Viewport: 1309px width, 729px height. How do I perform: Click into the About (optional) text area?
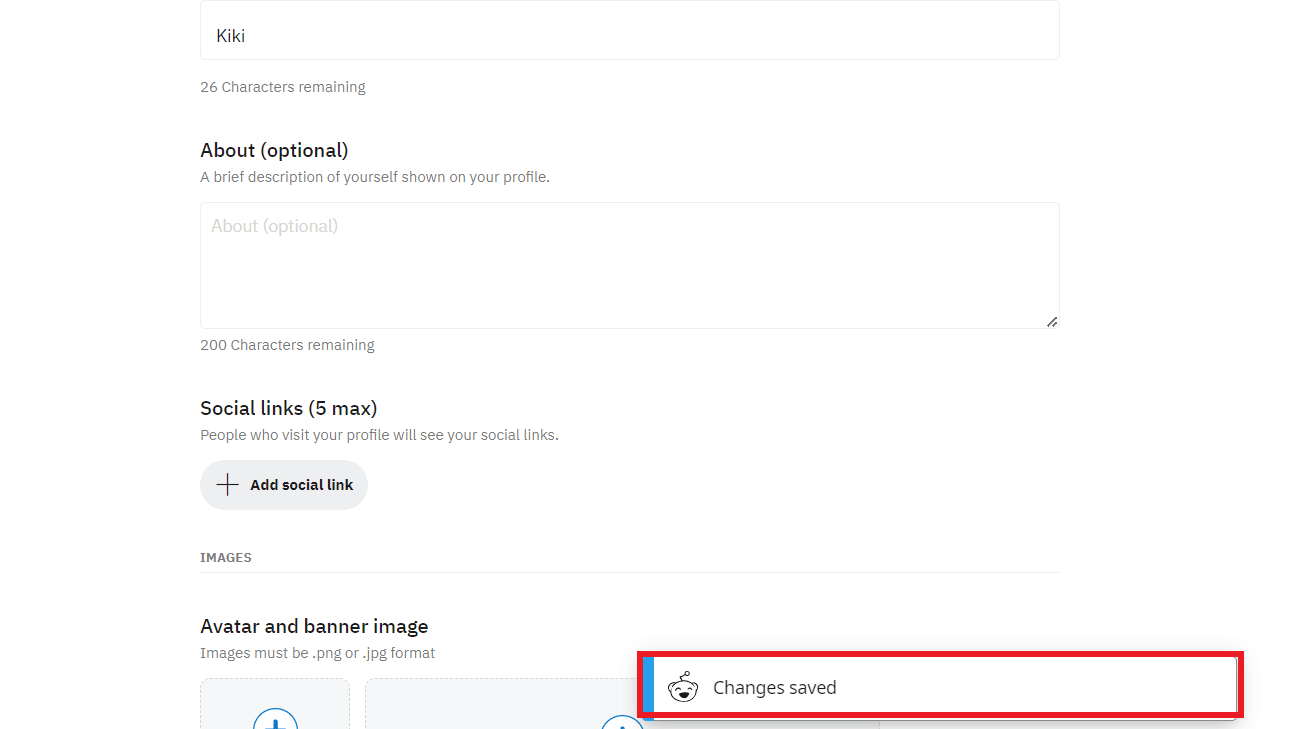point(629,265)
